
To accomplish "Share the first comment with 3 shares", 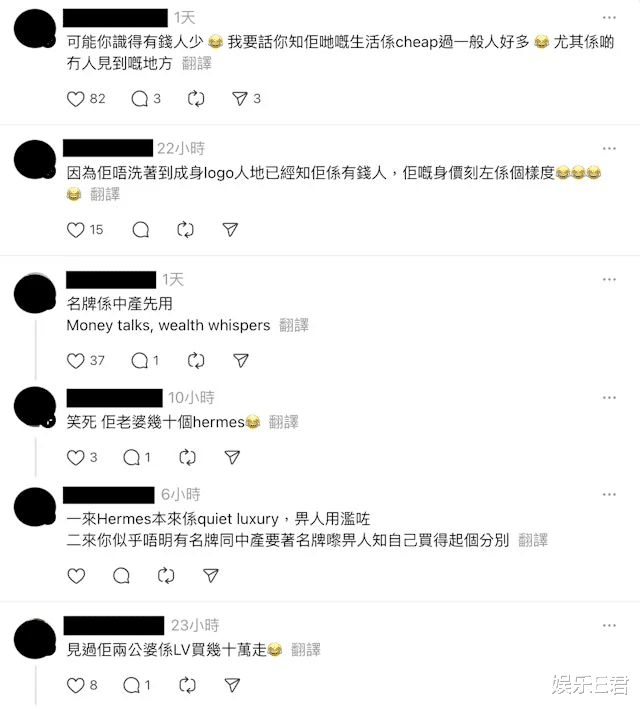I will click(240, 99).
